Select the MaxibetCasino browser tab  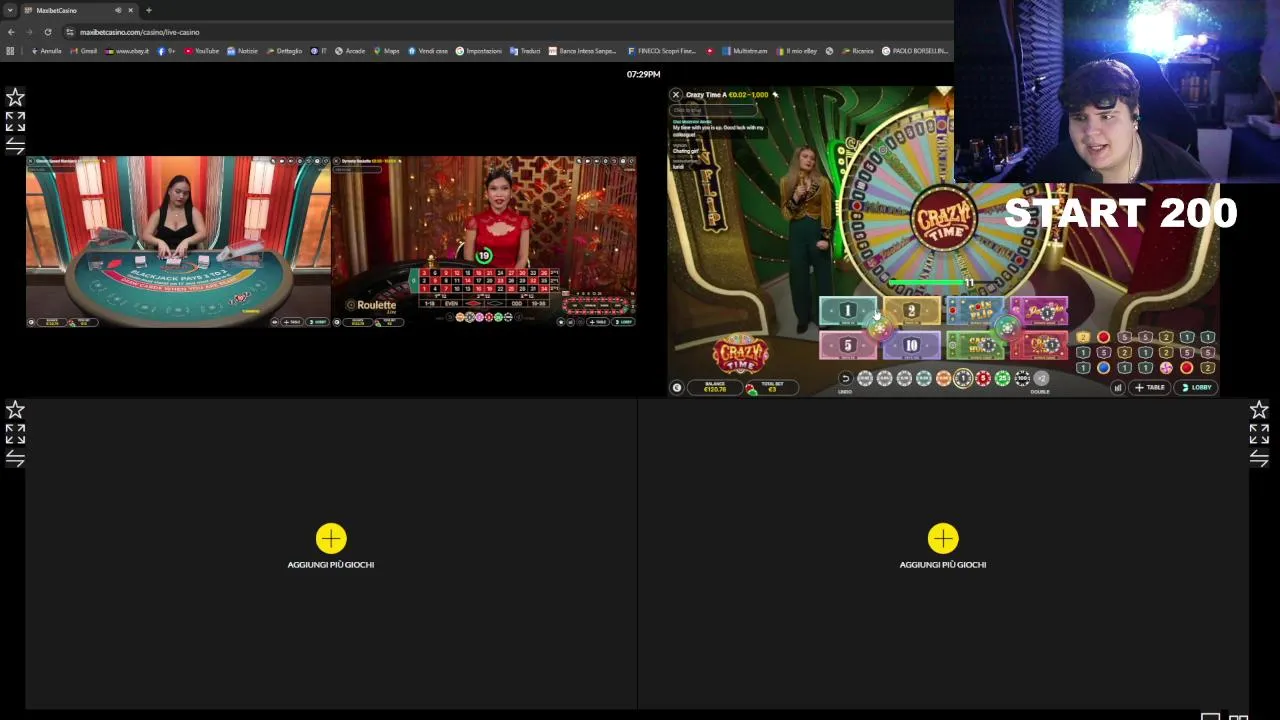coord(80,10)
